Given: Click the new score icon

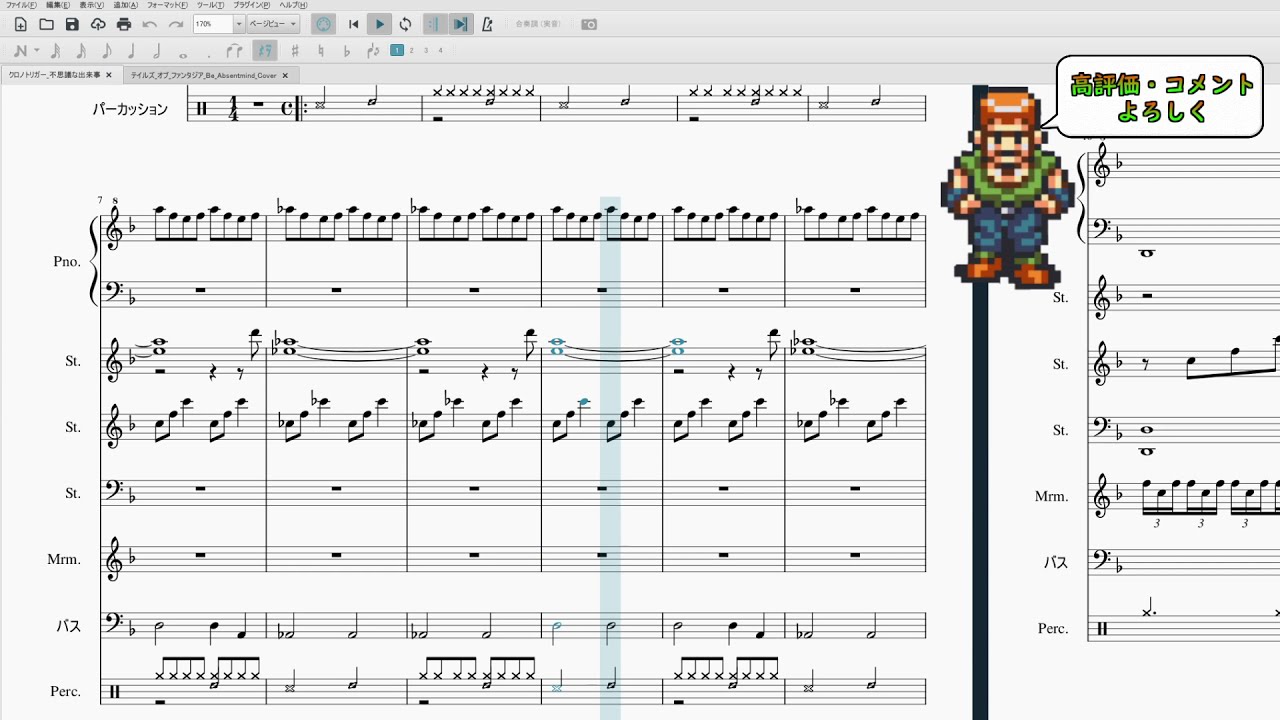Looking at the screenshot, I should (x=20, y=24).
